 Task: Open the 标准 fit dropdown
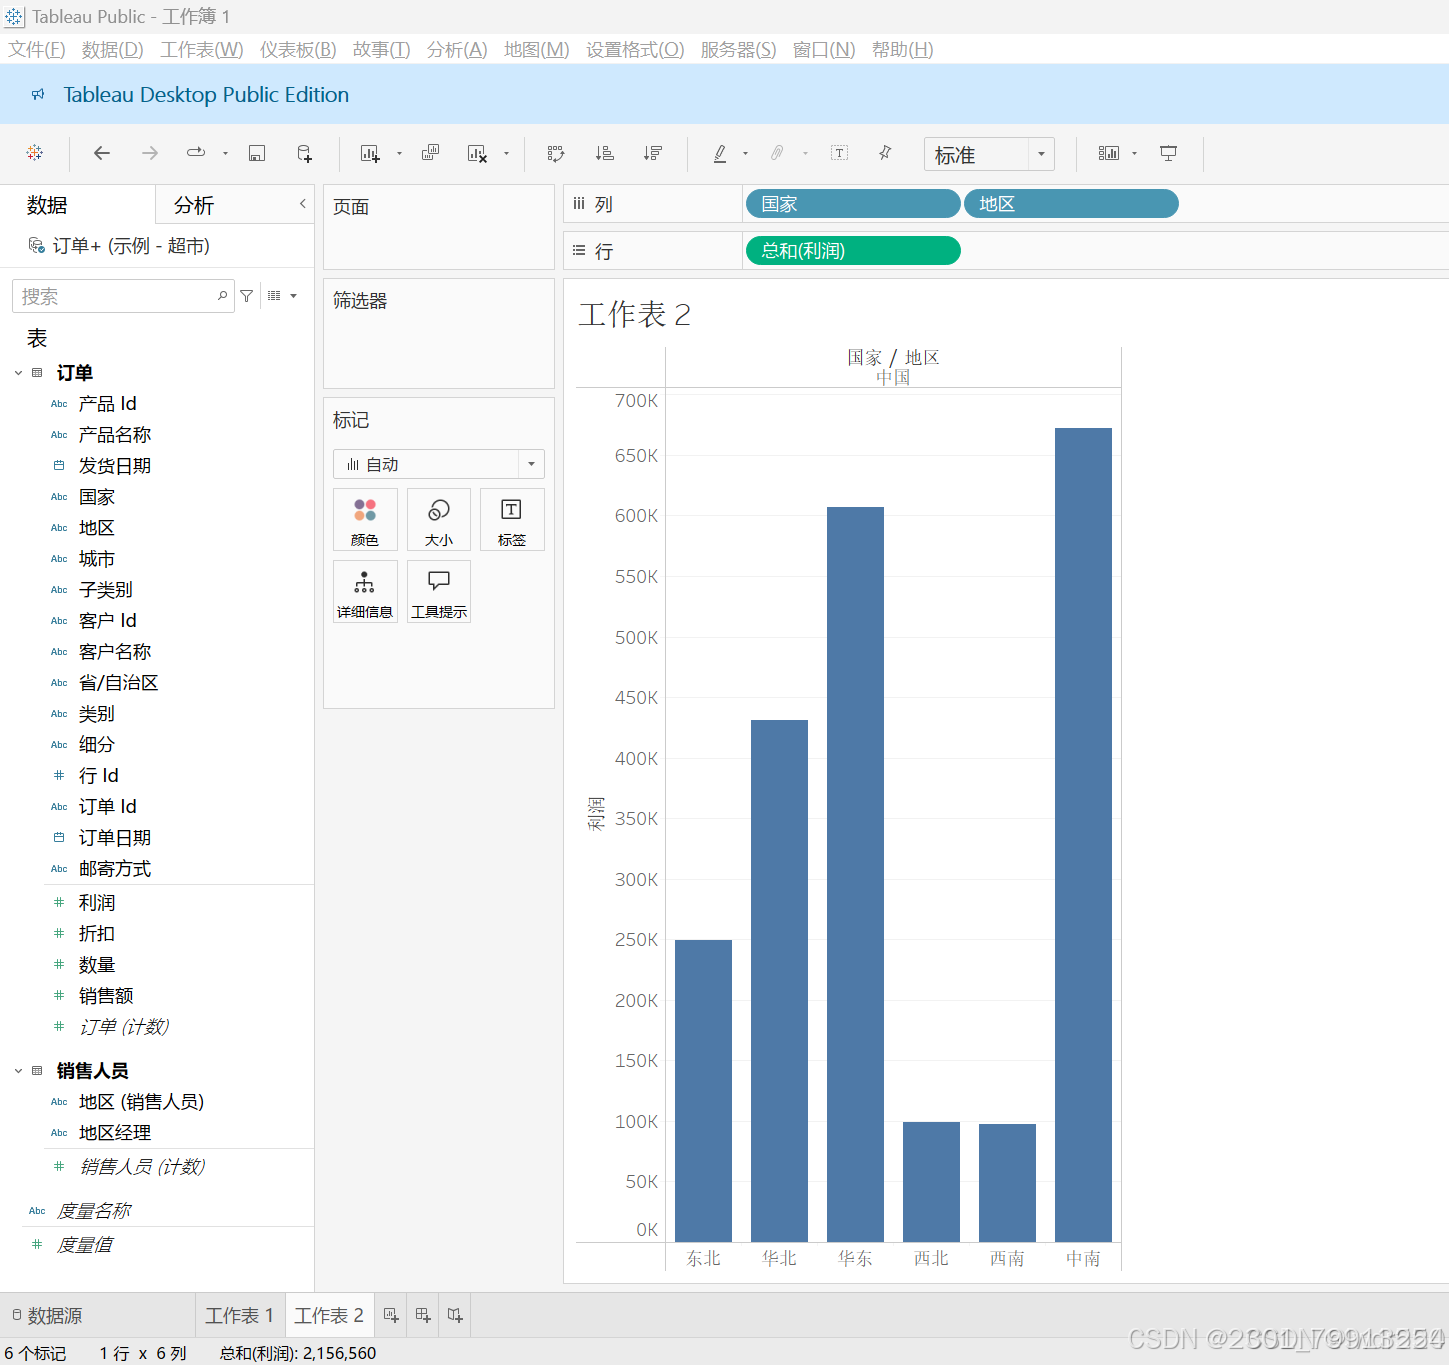coord(1040,154)
